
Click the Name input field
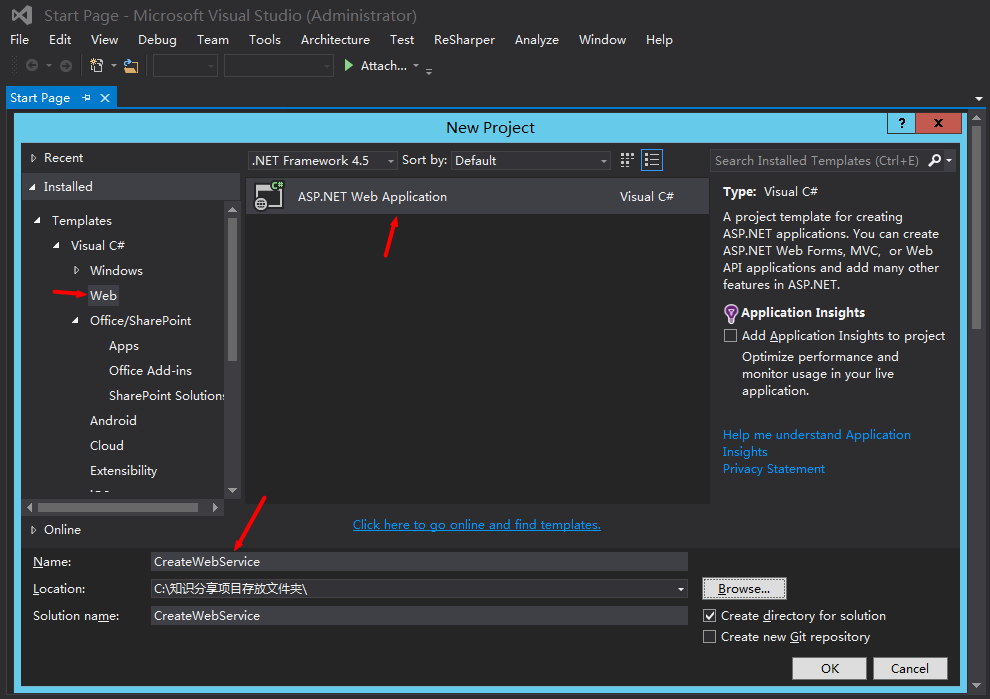(x=419, y=561)
